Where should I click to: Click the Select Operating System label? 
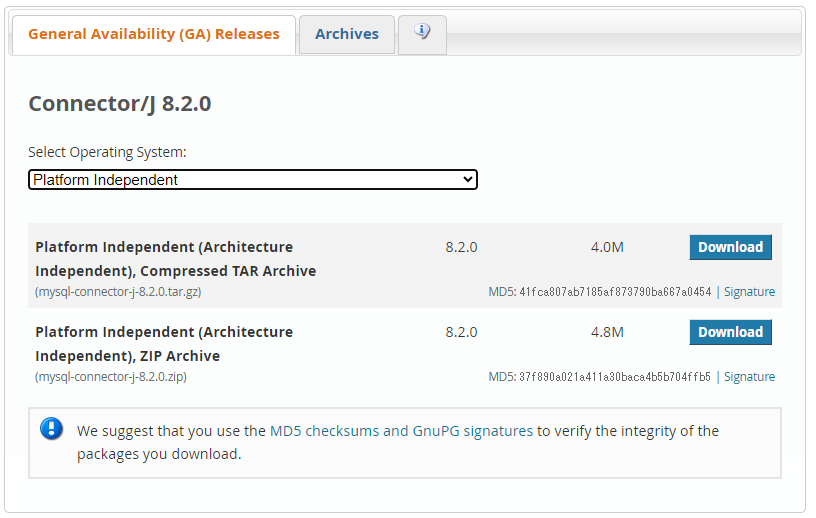click(107, 152)
